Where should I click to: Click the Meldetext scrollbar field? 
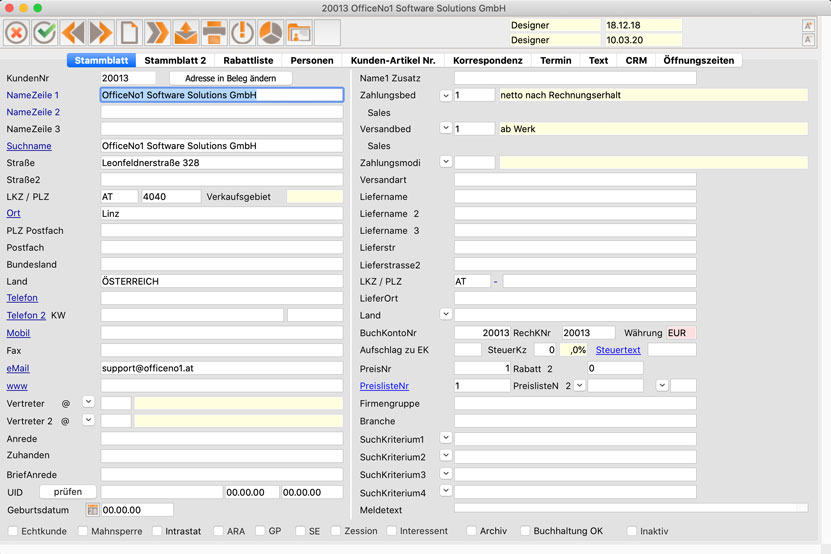631,508
